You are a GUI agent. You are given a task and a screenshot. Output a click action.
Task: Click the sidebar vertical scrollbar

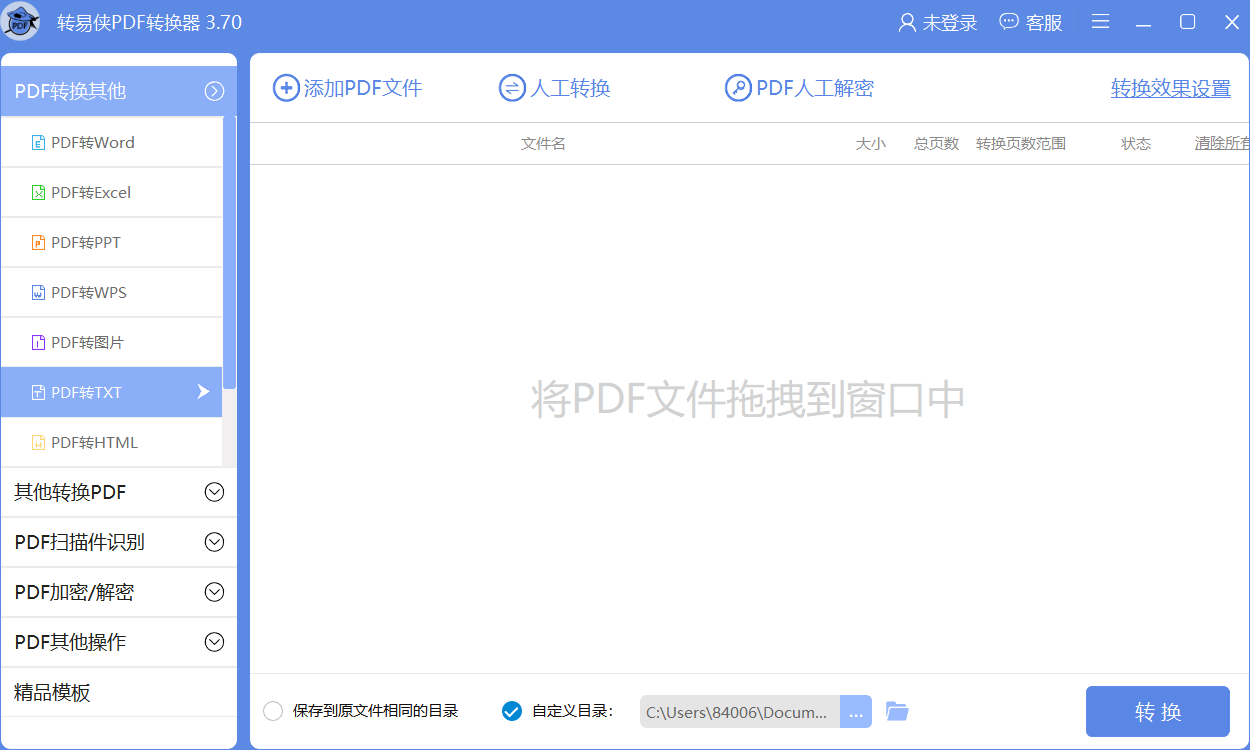coord(230,252)
